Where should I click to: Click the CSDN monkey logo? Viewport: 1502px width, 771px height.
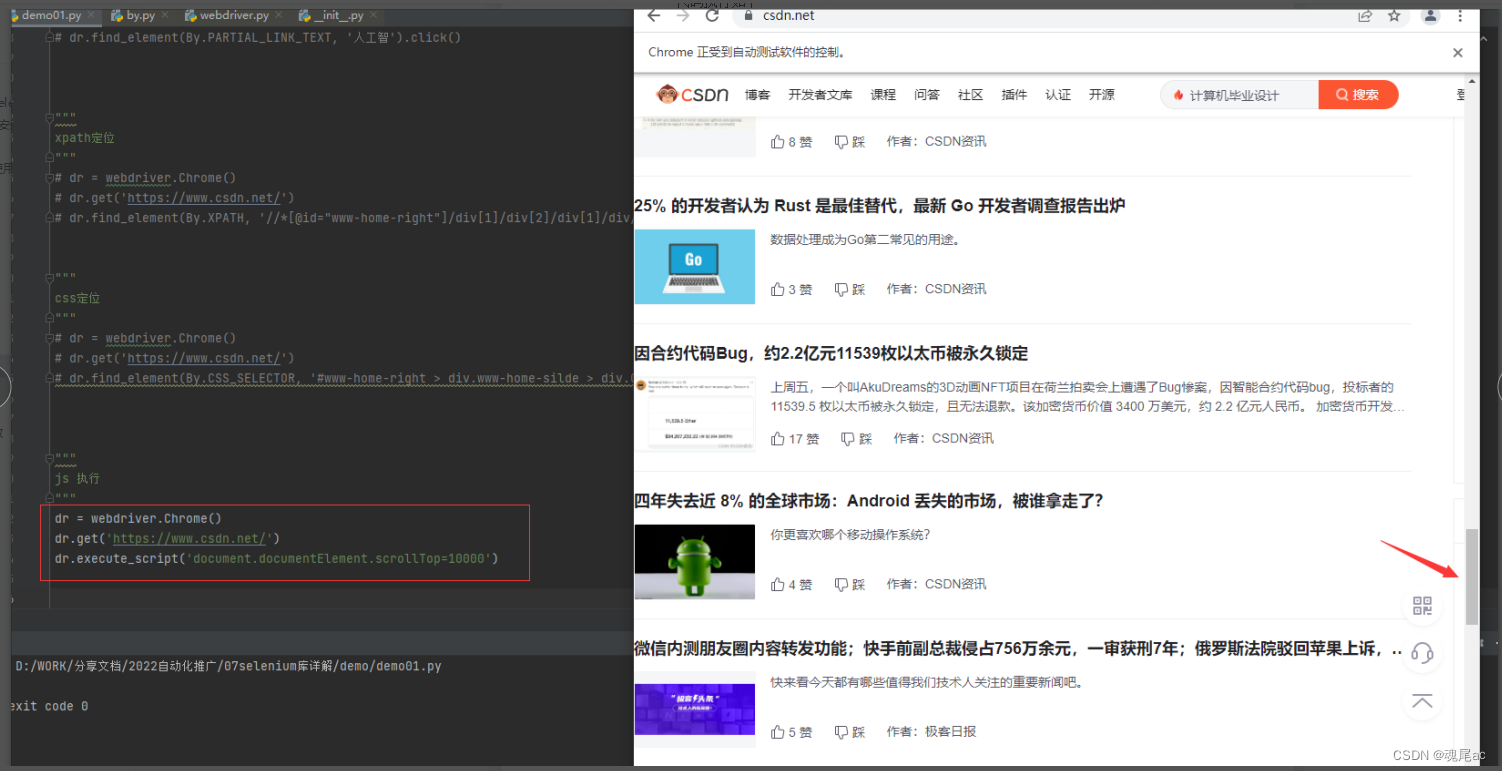[x=692, y=94]
